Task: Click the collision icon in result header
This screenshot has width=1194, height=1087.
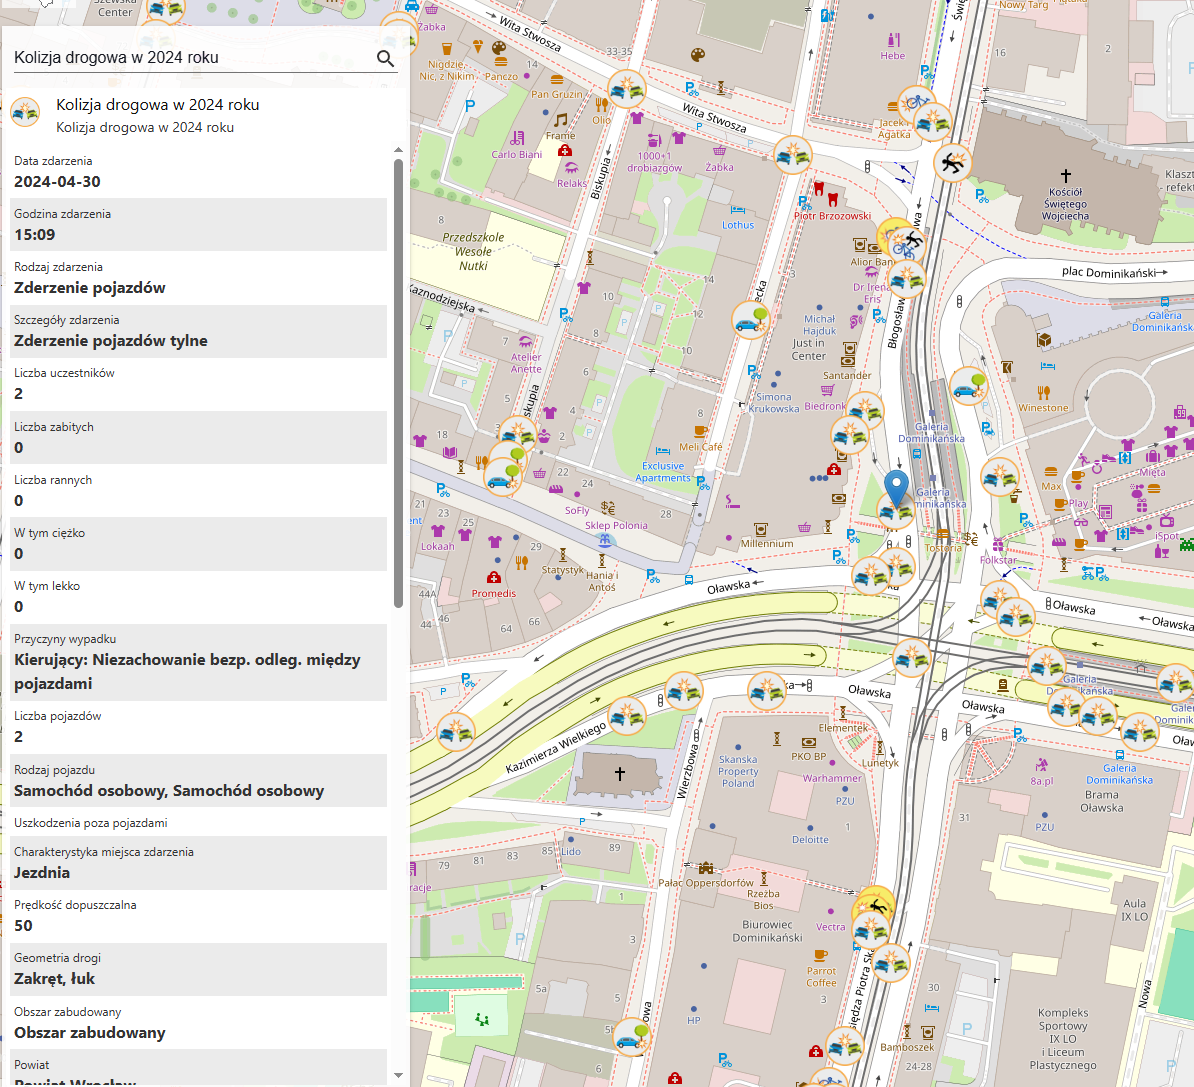Action: pos(25,113)
